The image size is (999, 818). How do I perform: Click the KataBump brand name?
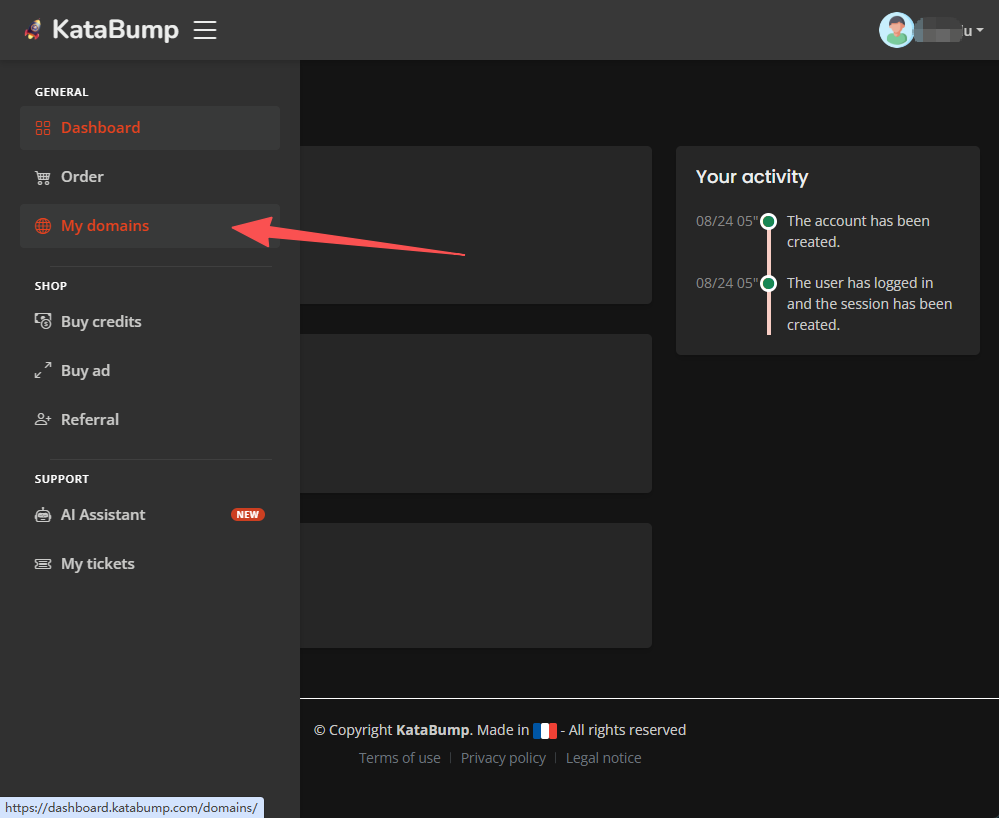[x=115, y=30]
